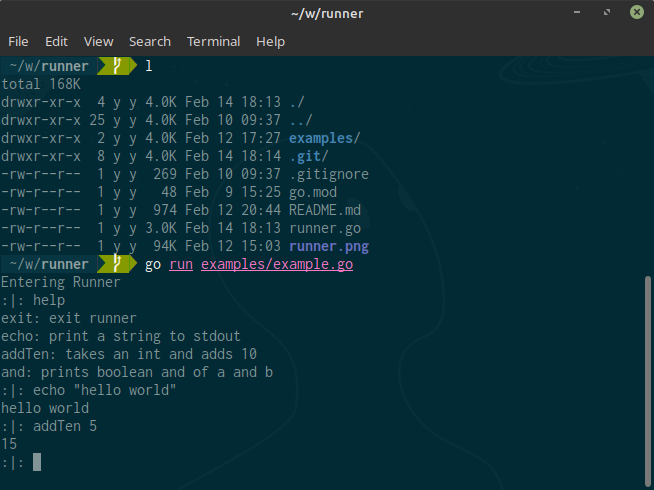
Task: Click the '974' size of README.md
Action: [165, 210]
